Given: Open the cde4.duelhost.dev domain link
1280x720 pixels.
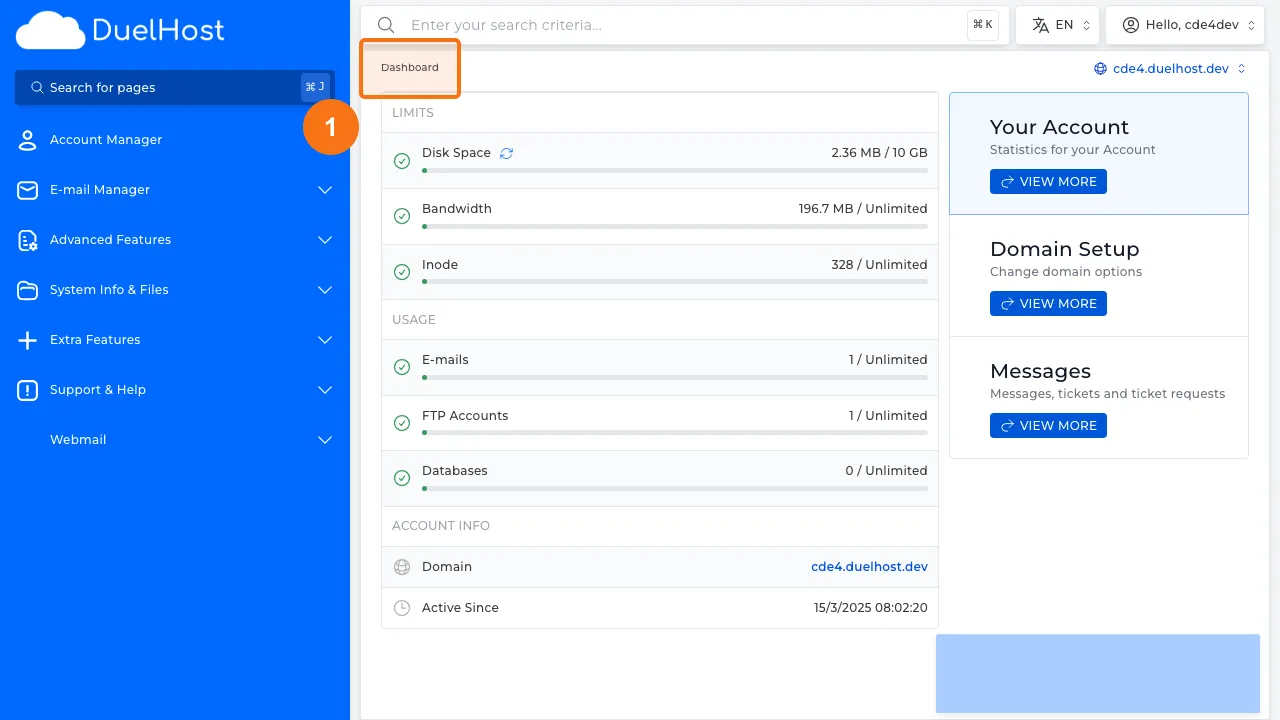Looking at the screenshot, I should tap(868, 567).
